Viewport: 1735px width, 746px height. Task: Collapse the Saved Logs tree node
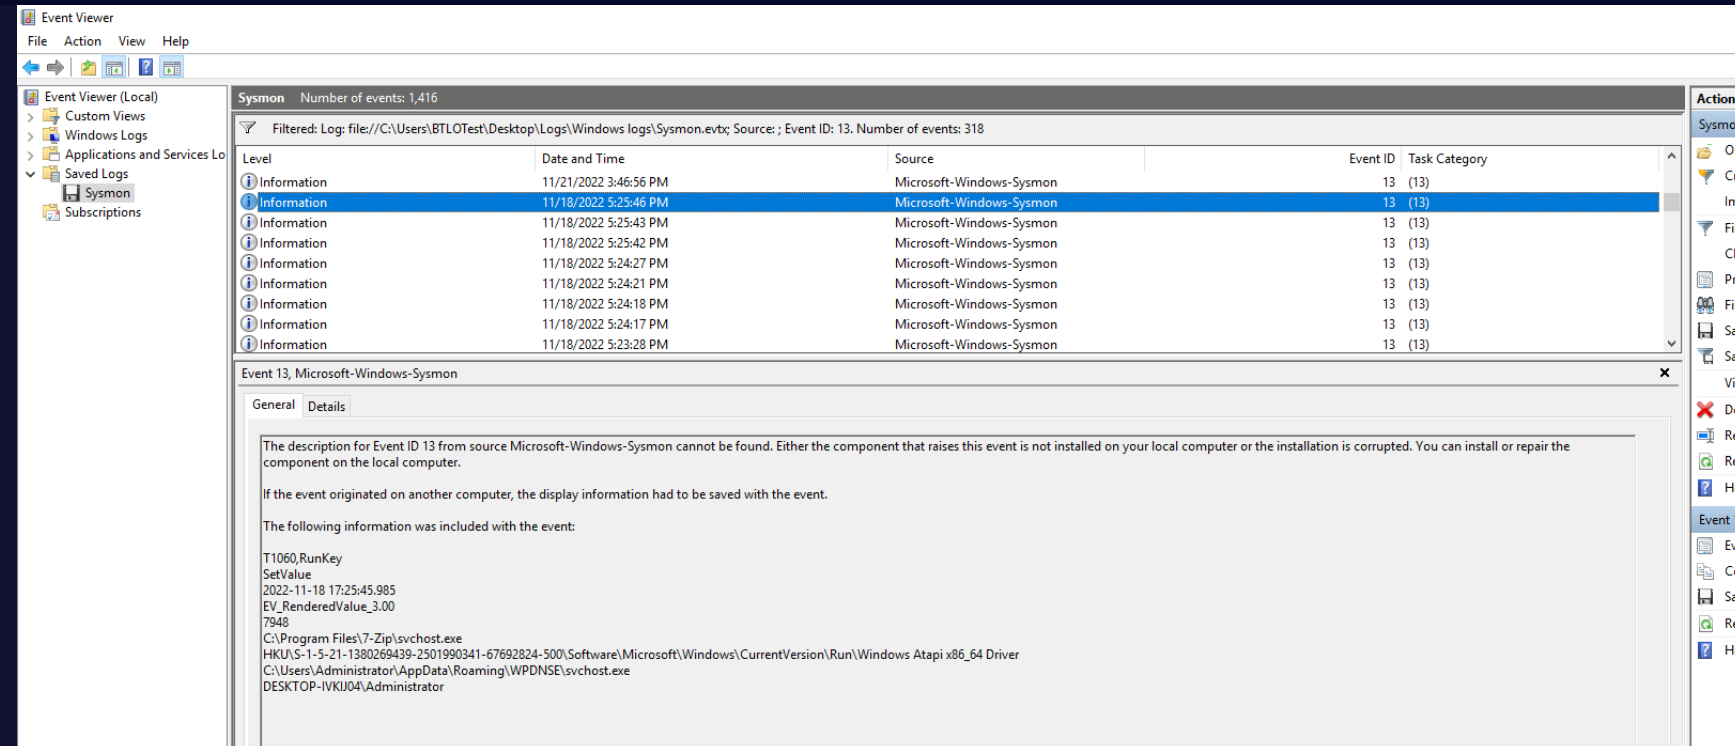(30, 174)
